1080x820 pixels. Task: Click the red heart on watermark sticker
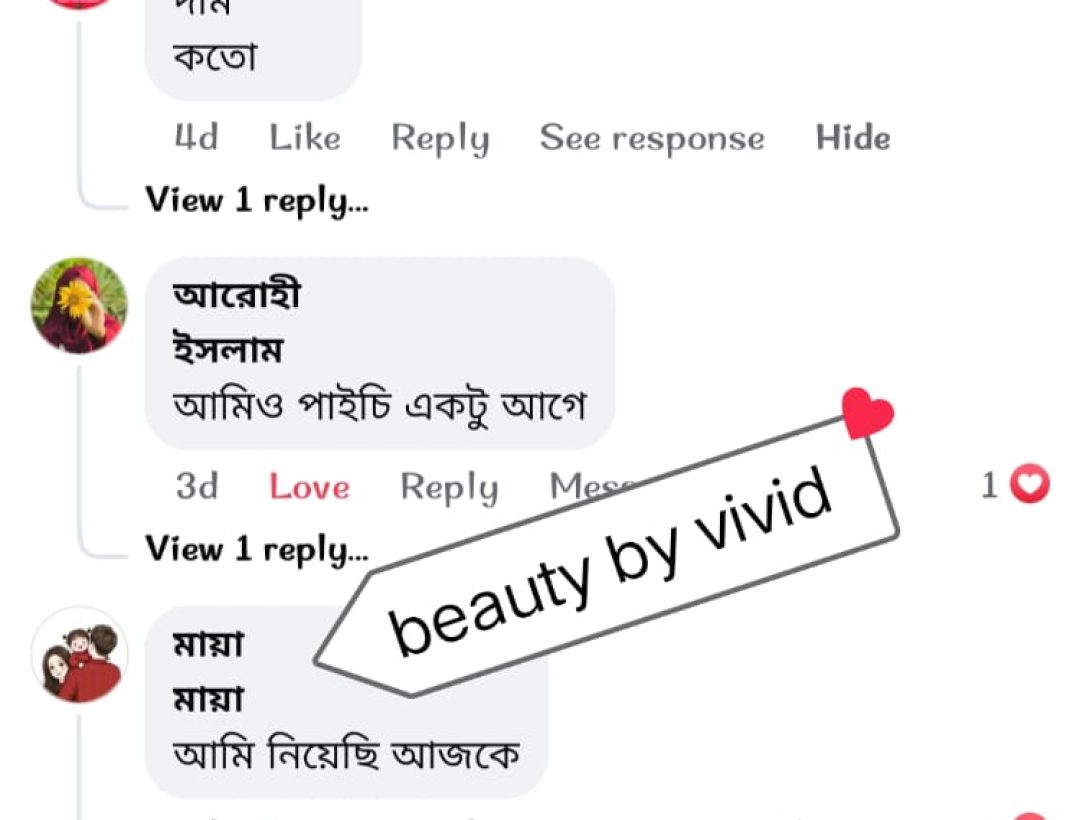pyautogui.click(x=867, y=412)
